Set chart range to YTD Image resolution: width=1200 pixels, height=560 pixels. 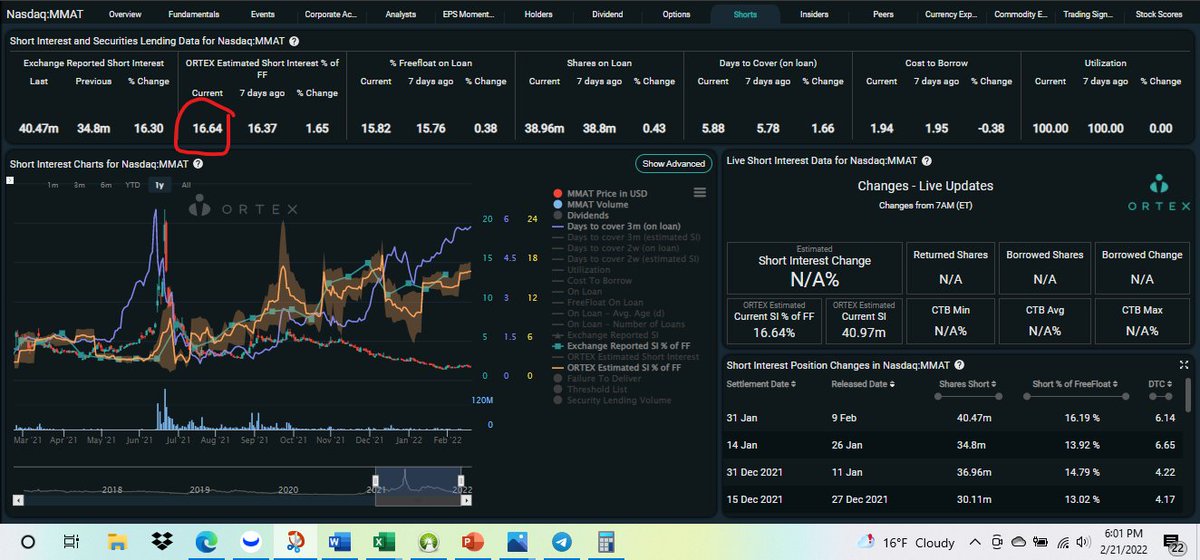coord(132,185)
